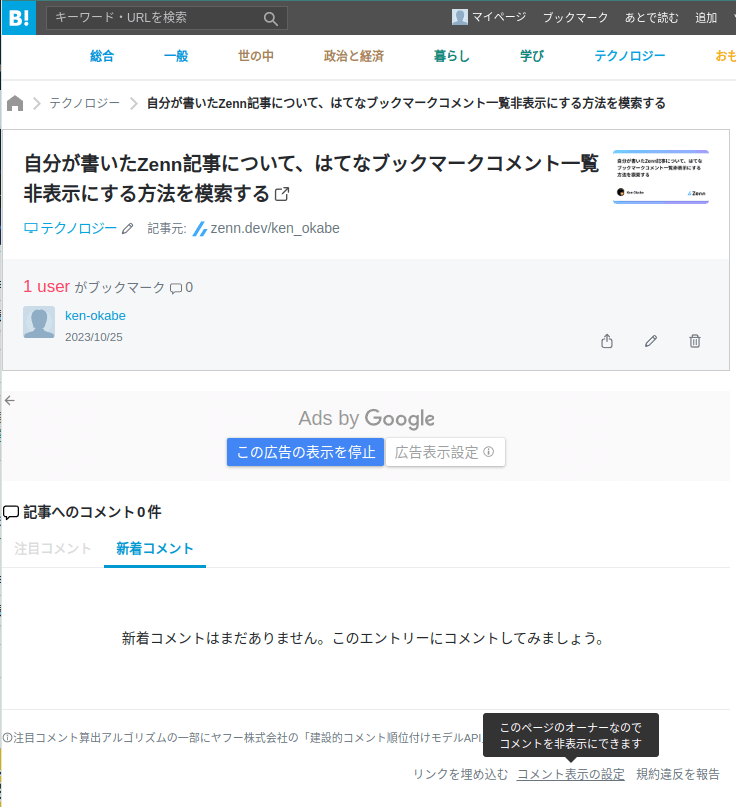Select the 政治と経済 category tab
Viewport: 736px width, 807px height.
tap(354, 56)
